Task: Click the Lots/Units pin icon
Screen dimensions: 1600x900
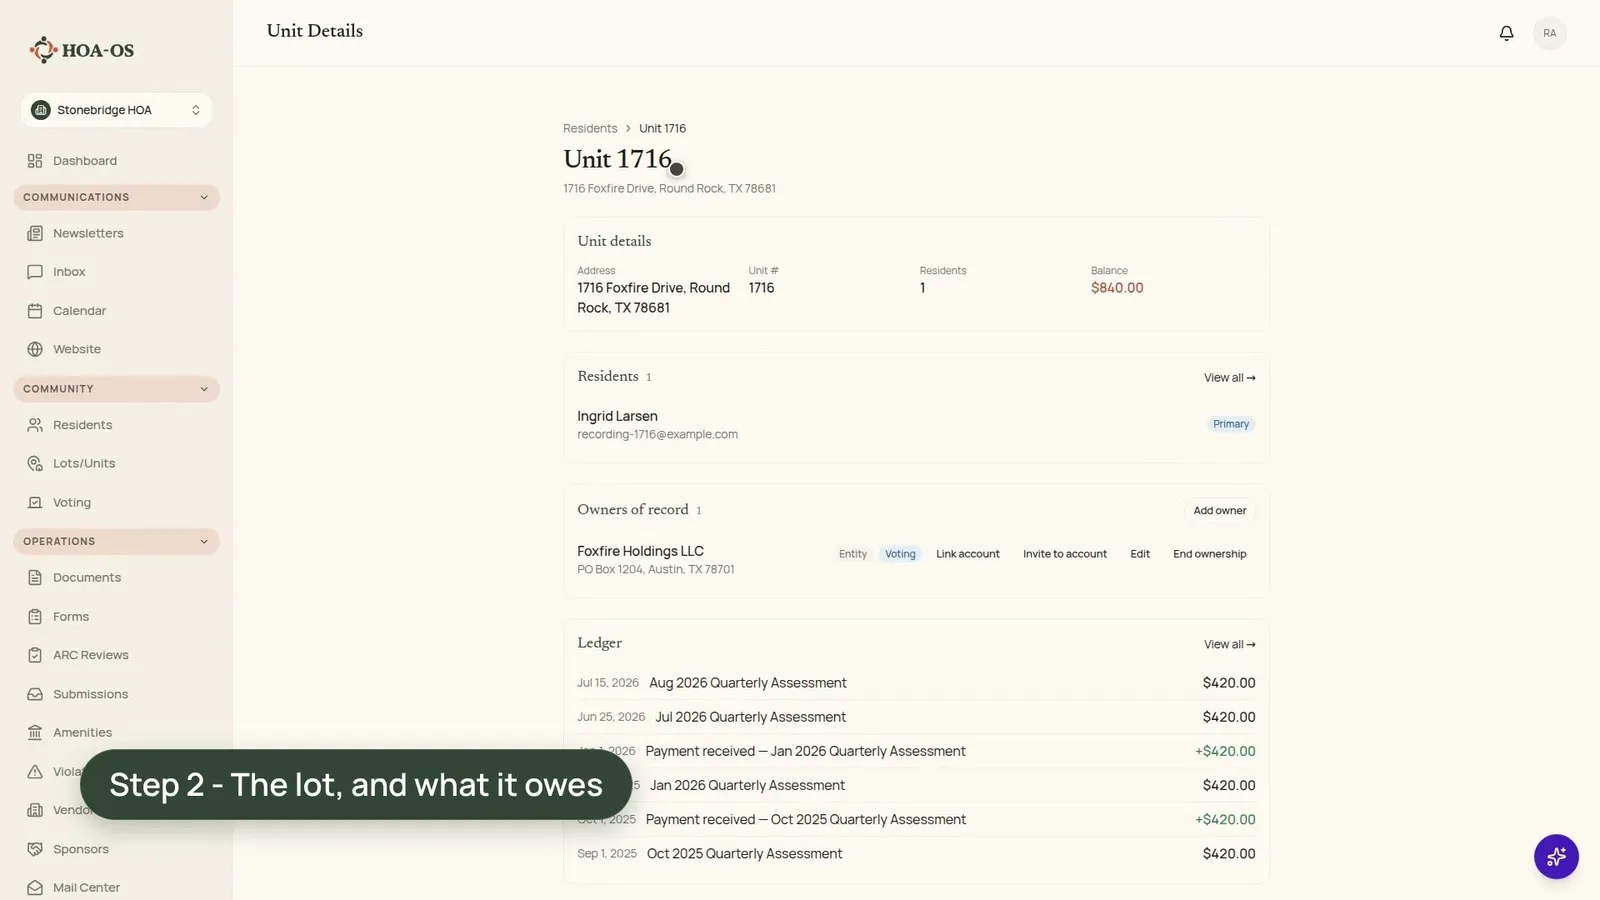Action: coord(35,464)
